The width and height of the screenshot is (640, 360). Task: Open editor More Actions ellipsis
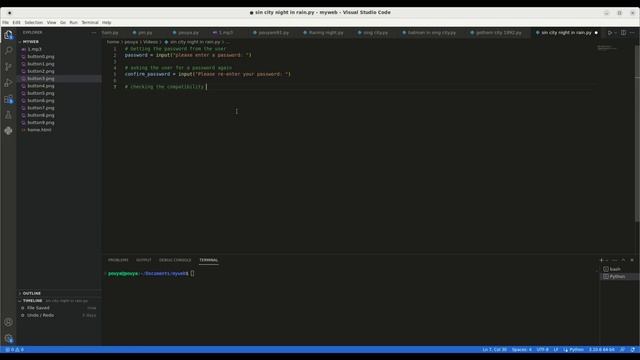[x=632, y=33]
